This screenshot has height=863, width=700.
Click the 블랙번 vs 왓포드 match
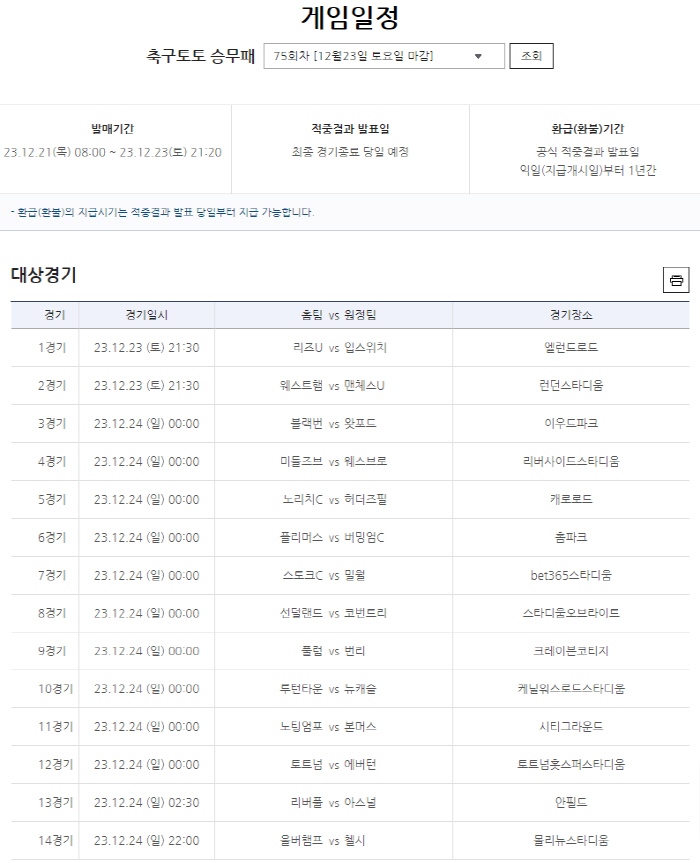tap(333, 424)
